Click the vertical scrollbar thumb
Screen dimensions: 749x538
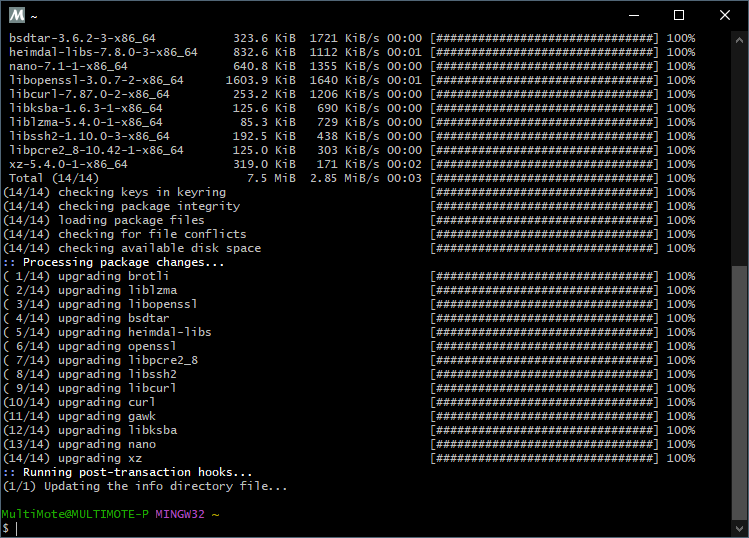coord(740,395)
